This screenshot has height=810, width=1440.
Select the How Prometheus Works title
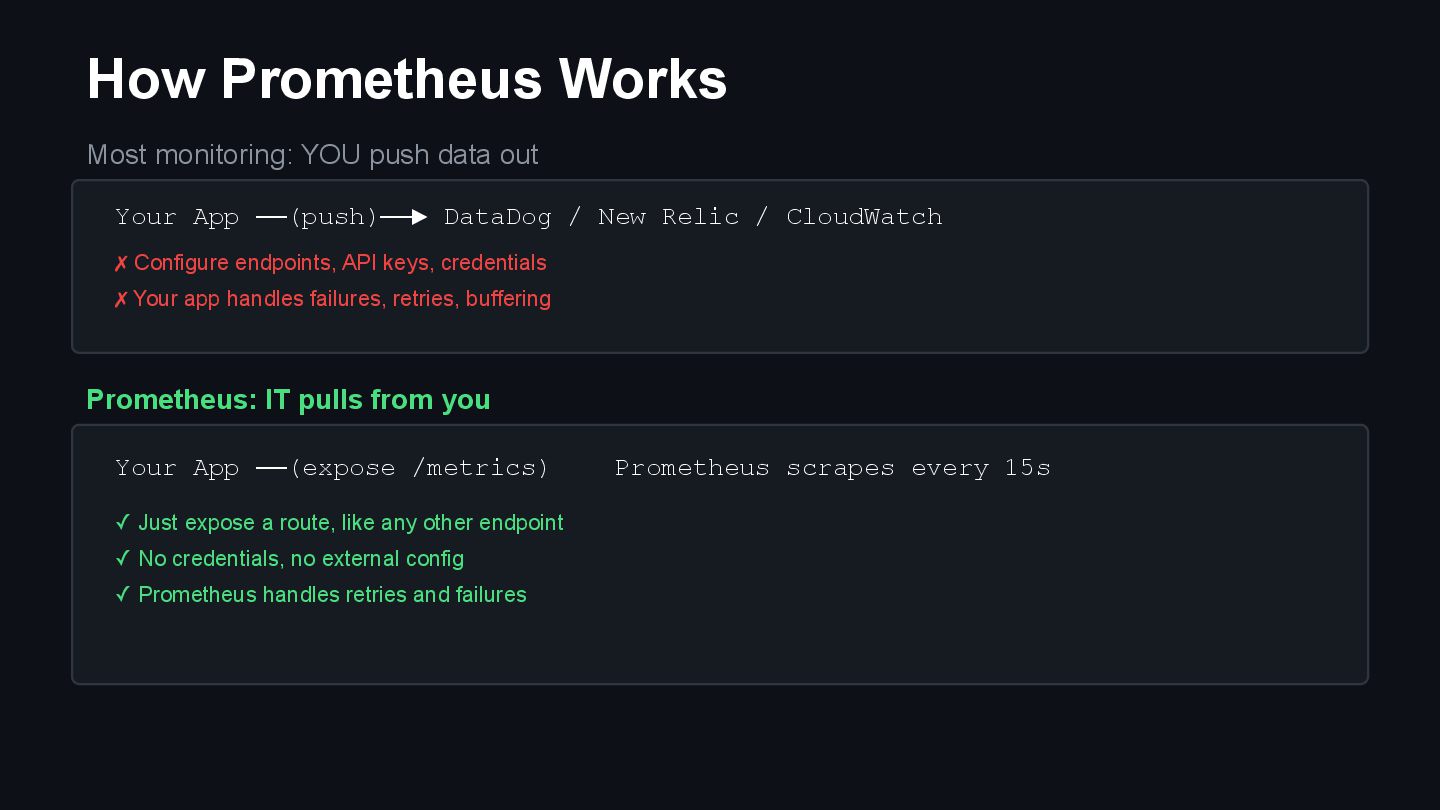click(406, 79)
